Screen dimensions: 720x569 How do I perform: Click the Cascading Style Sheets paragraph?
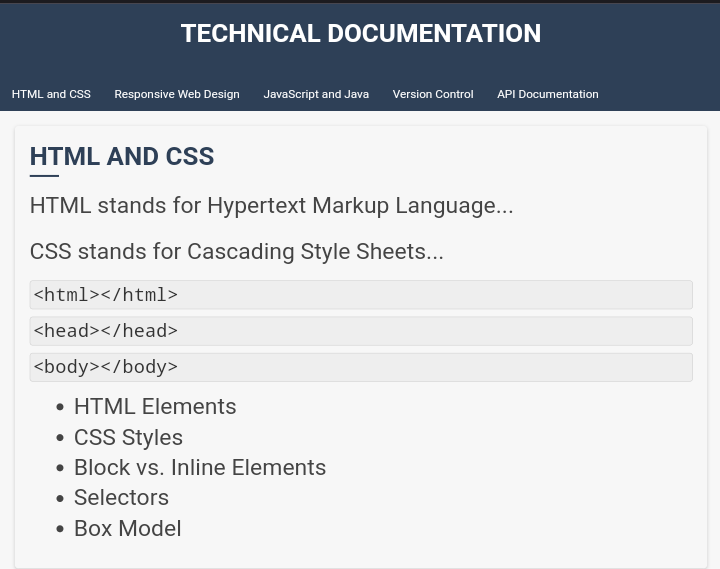coord(236,252)
